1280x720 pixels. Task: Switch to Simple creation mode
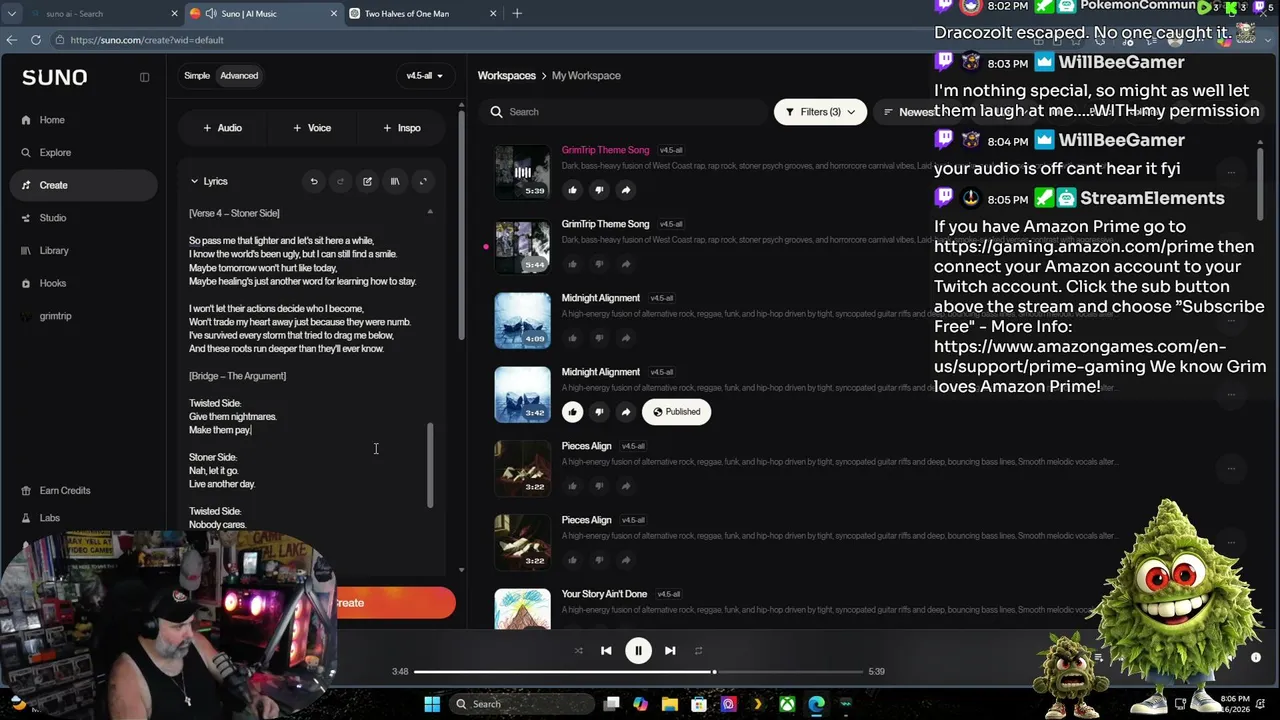click(197, 76)
